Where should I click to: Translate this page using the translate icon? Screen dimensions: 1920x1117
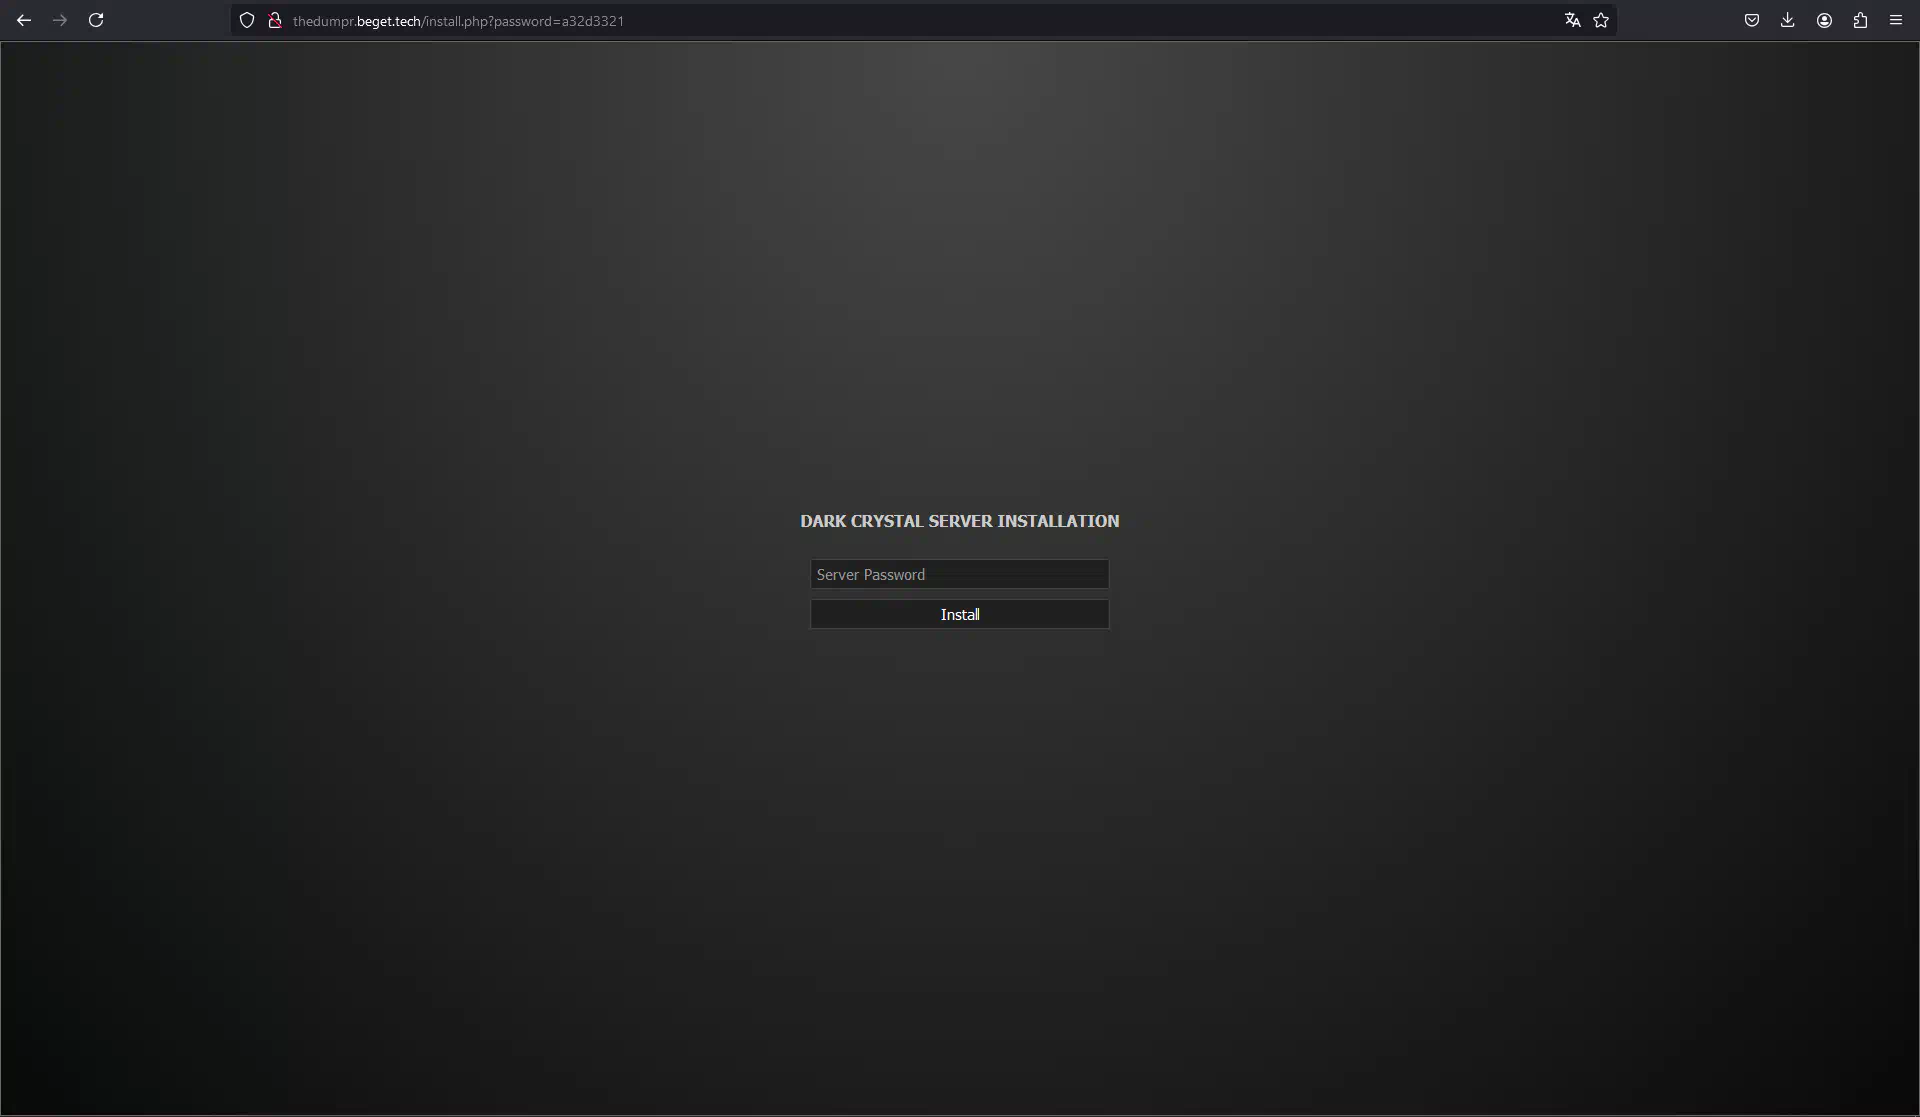pos(1573,20)
